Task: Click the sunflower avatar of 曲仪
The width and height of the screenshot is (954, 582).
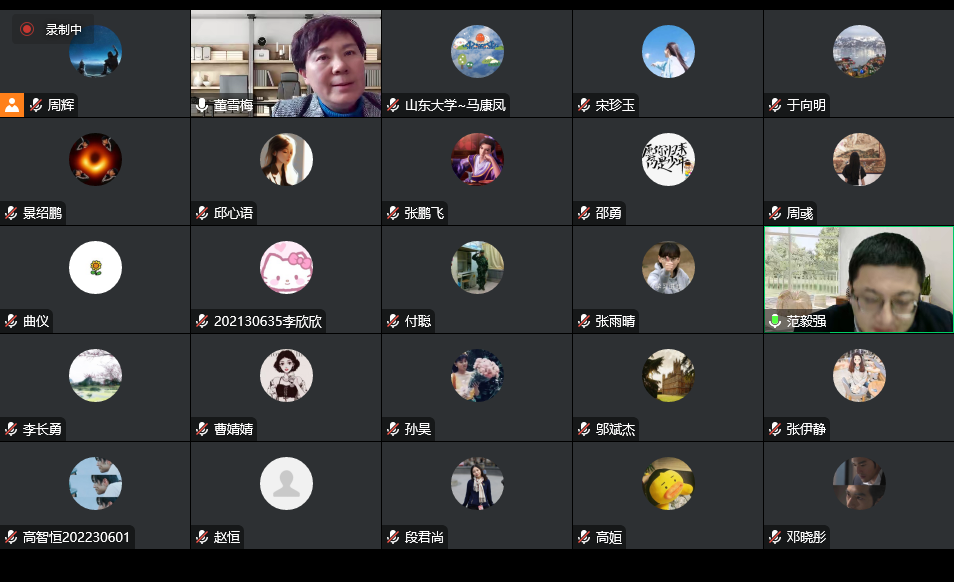Action: [96, 268]
